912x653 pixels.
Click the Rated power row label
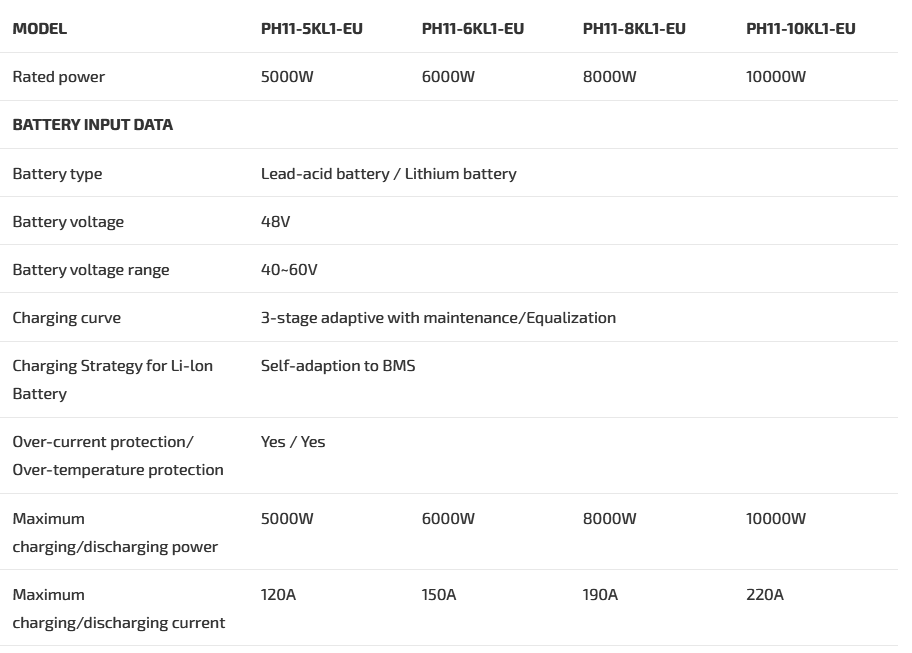point(58,77)
